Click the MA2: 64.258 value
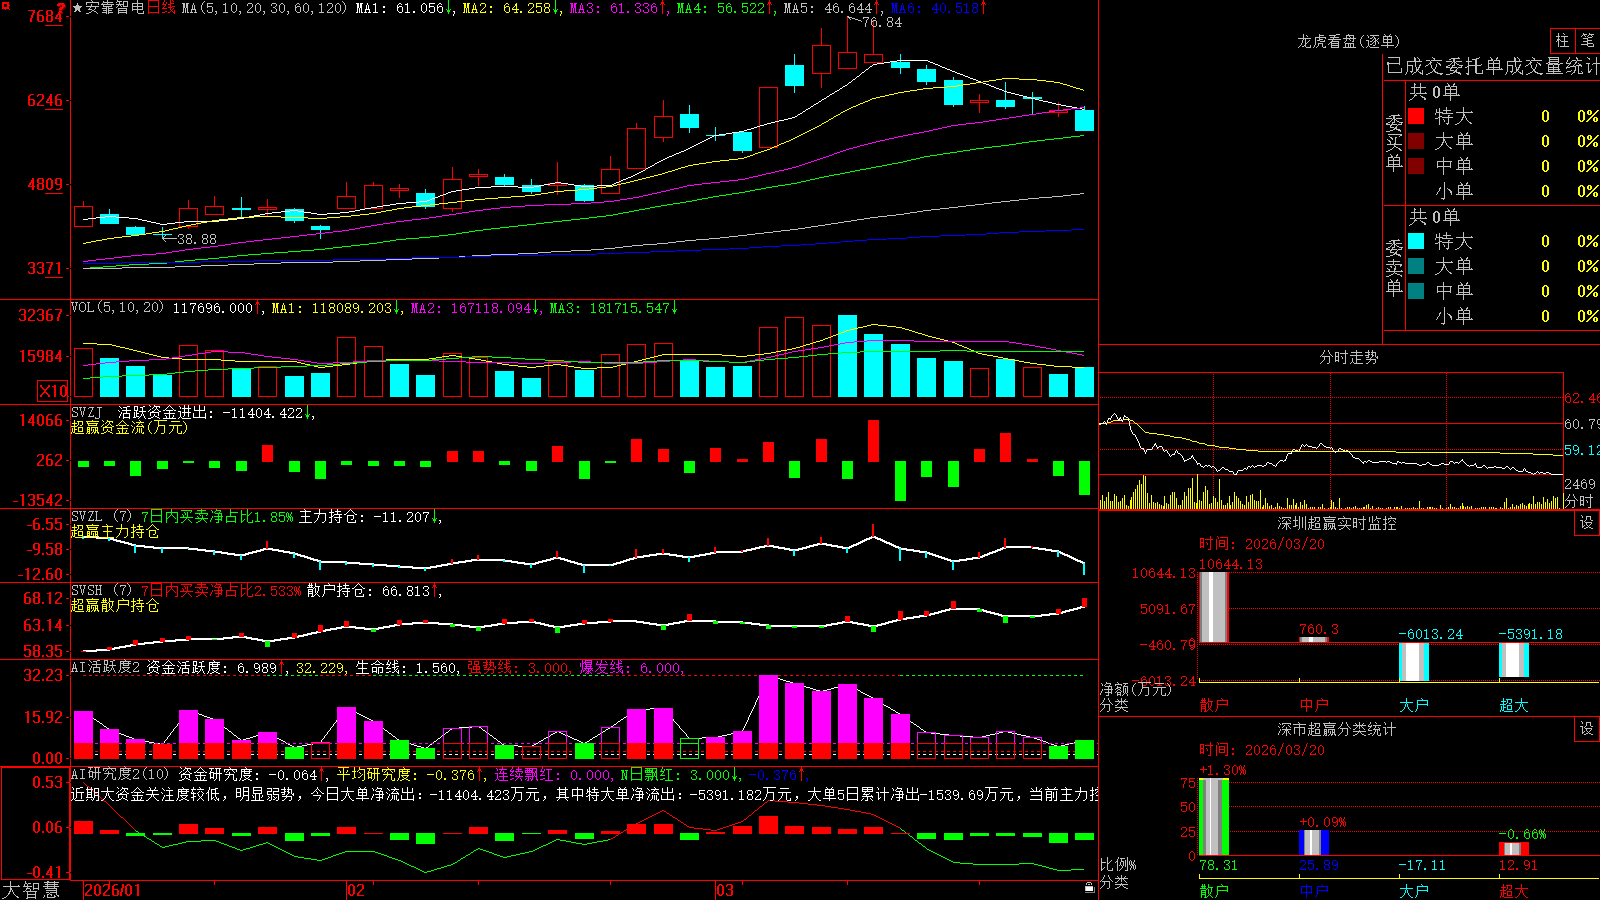This screenshot has width=1600, height=900. 511,8
